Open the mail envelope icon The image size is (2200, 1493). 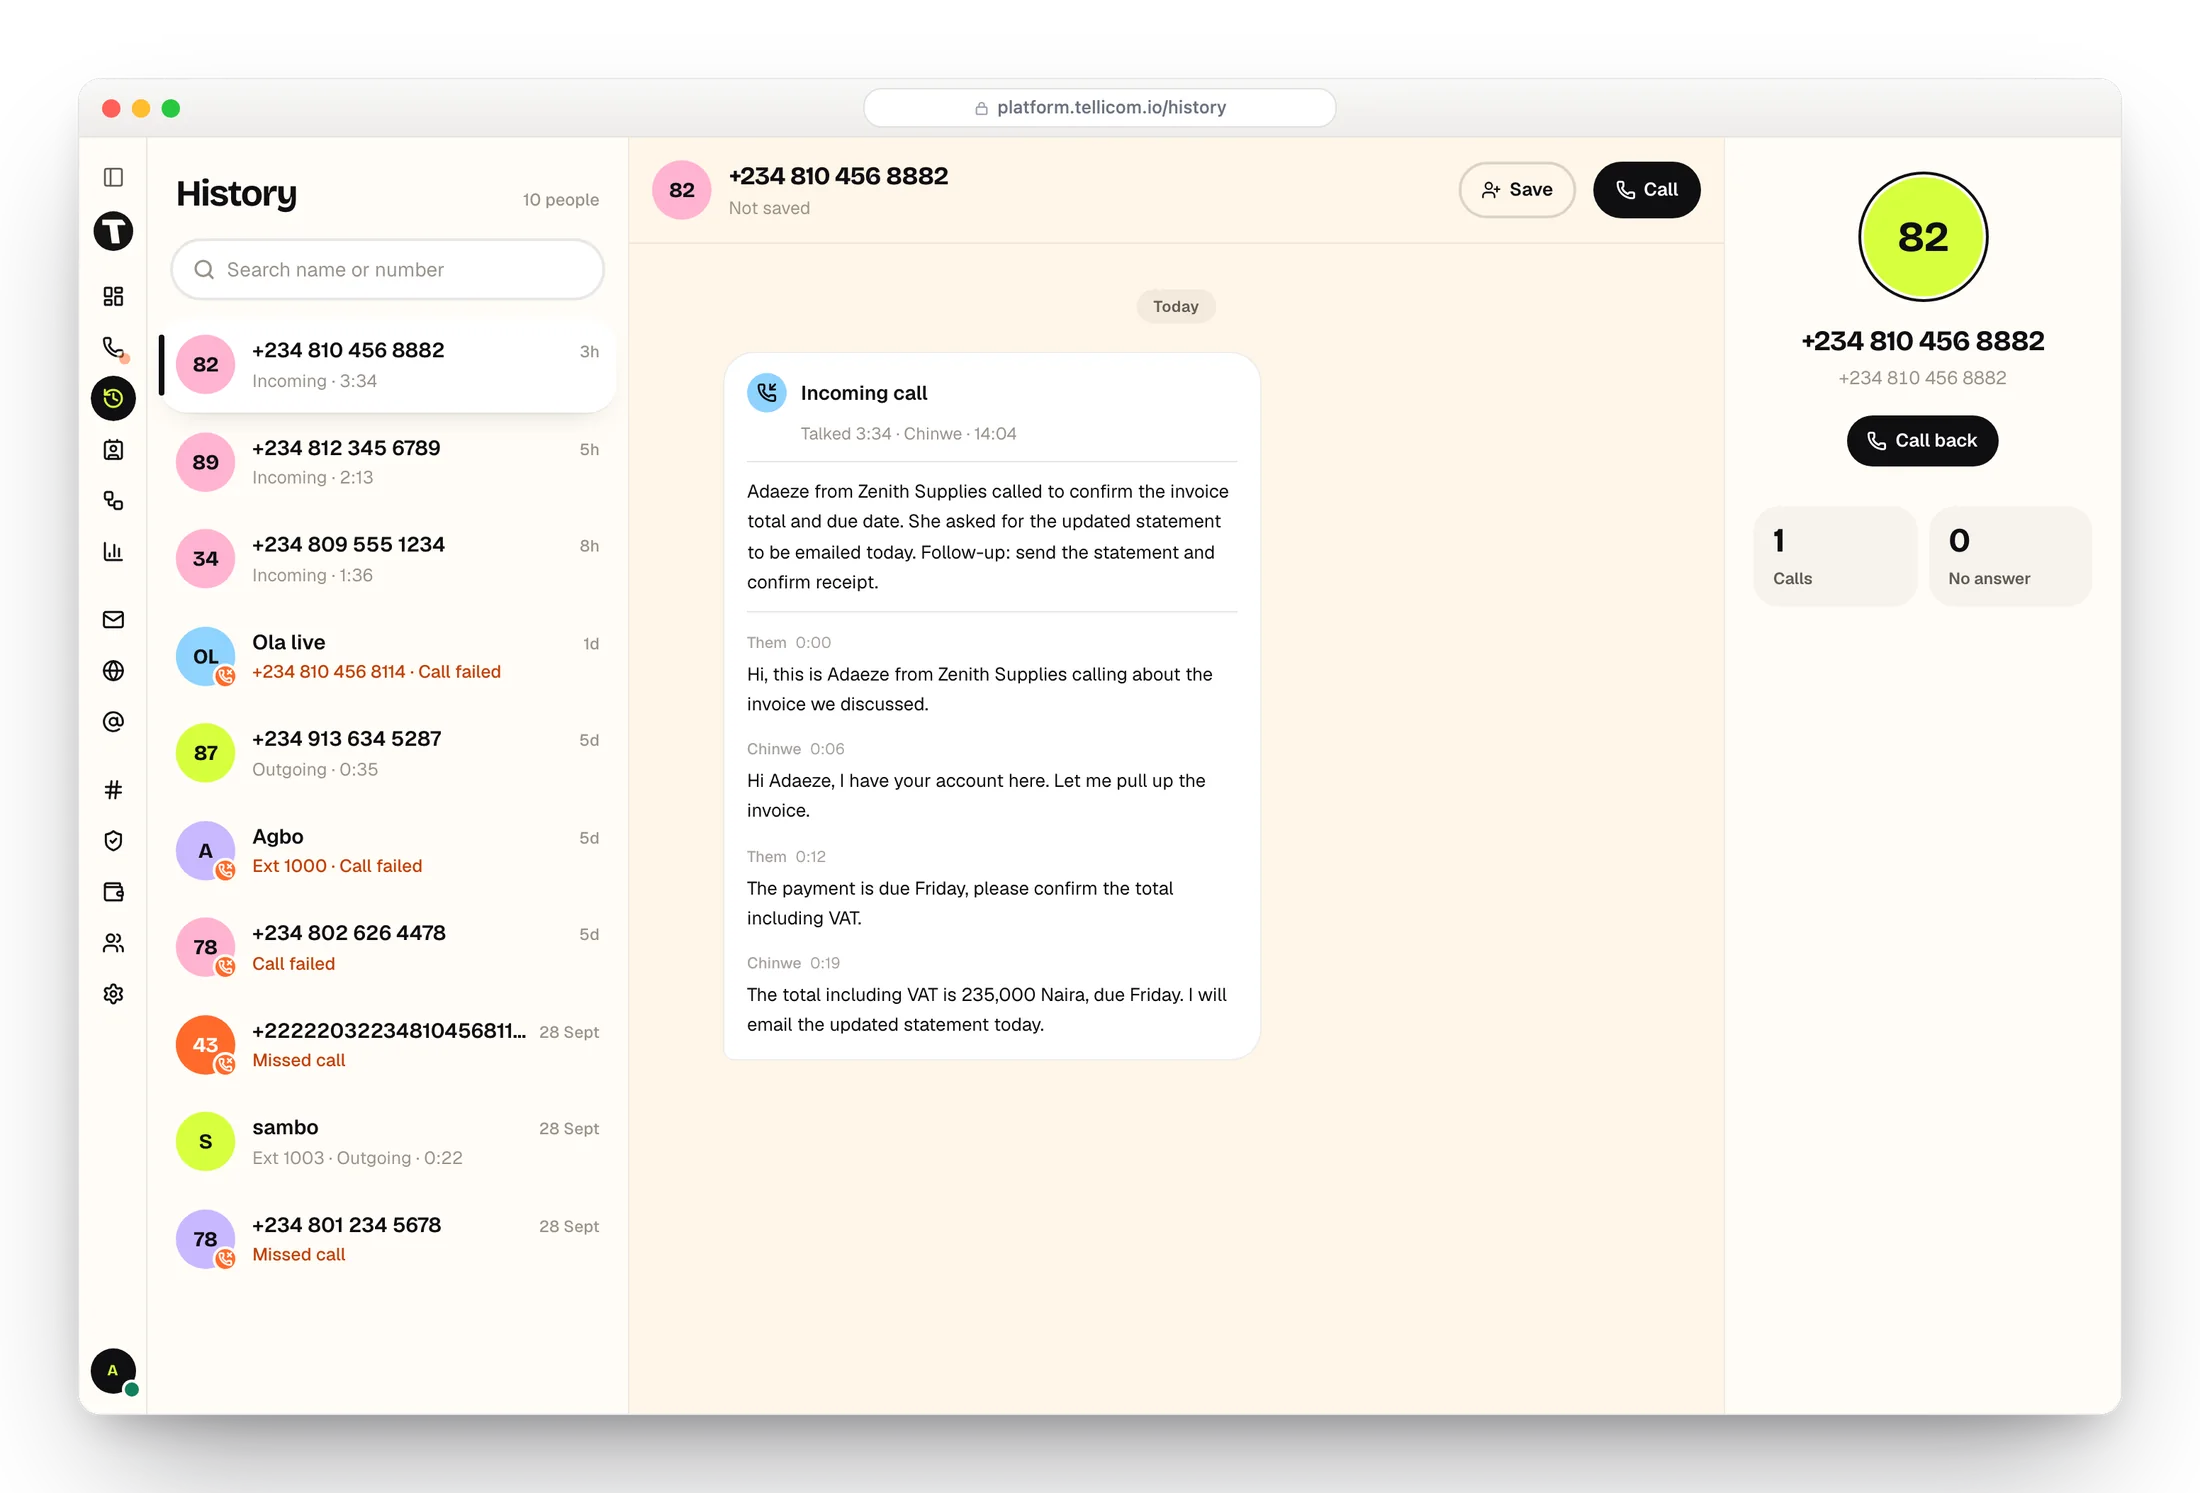click(x=113, y=619)
